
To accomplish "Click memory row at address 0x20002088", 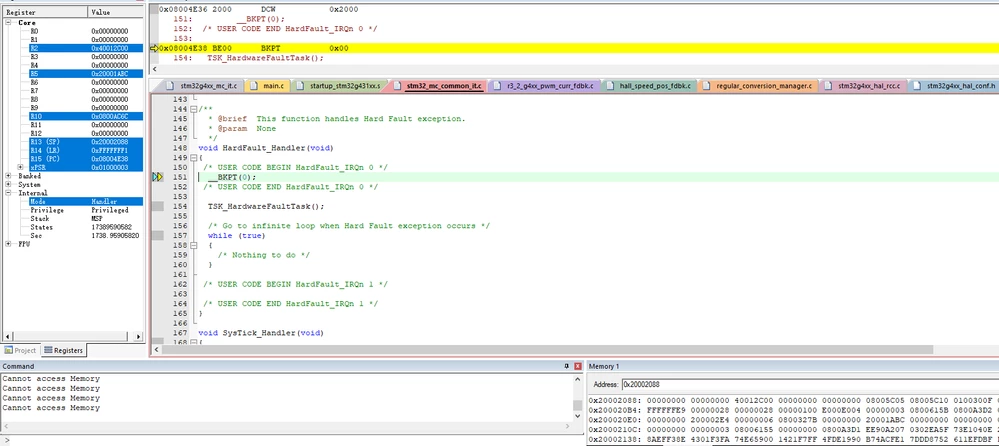I will click(793, 400).
